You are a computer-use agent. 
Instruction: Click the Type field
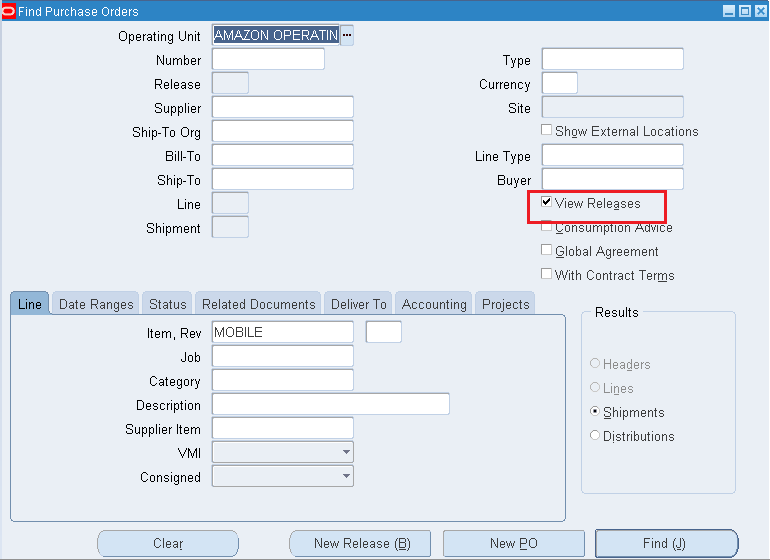pos(612,59)
